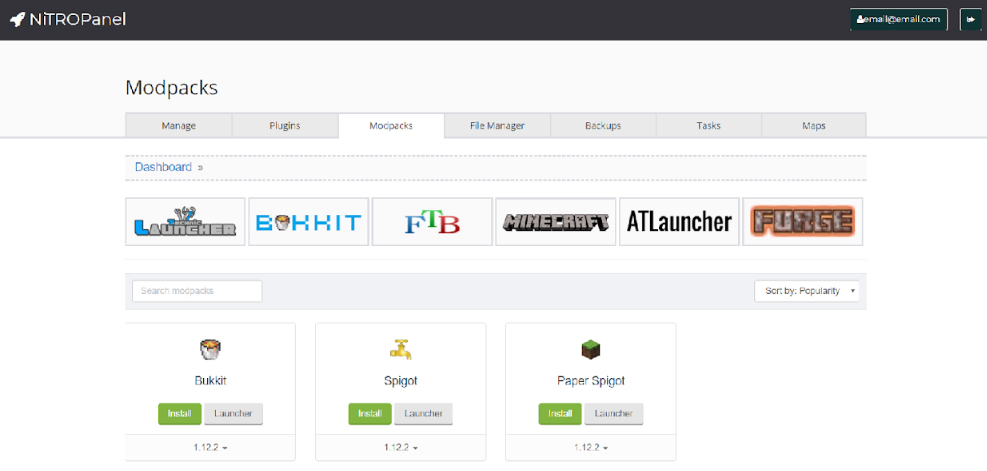Click the Spigot faucet icon

coord(400,349)
